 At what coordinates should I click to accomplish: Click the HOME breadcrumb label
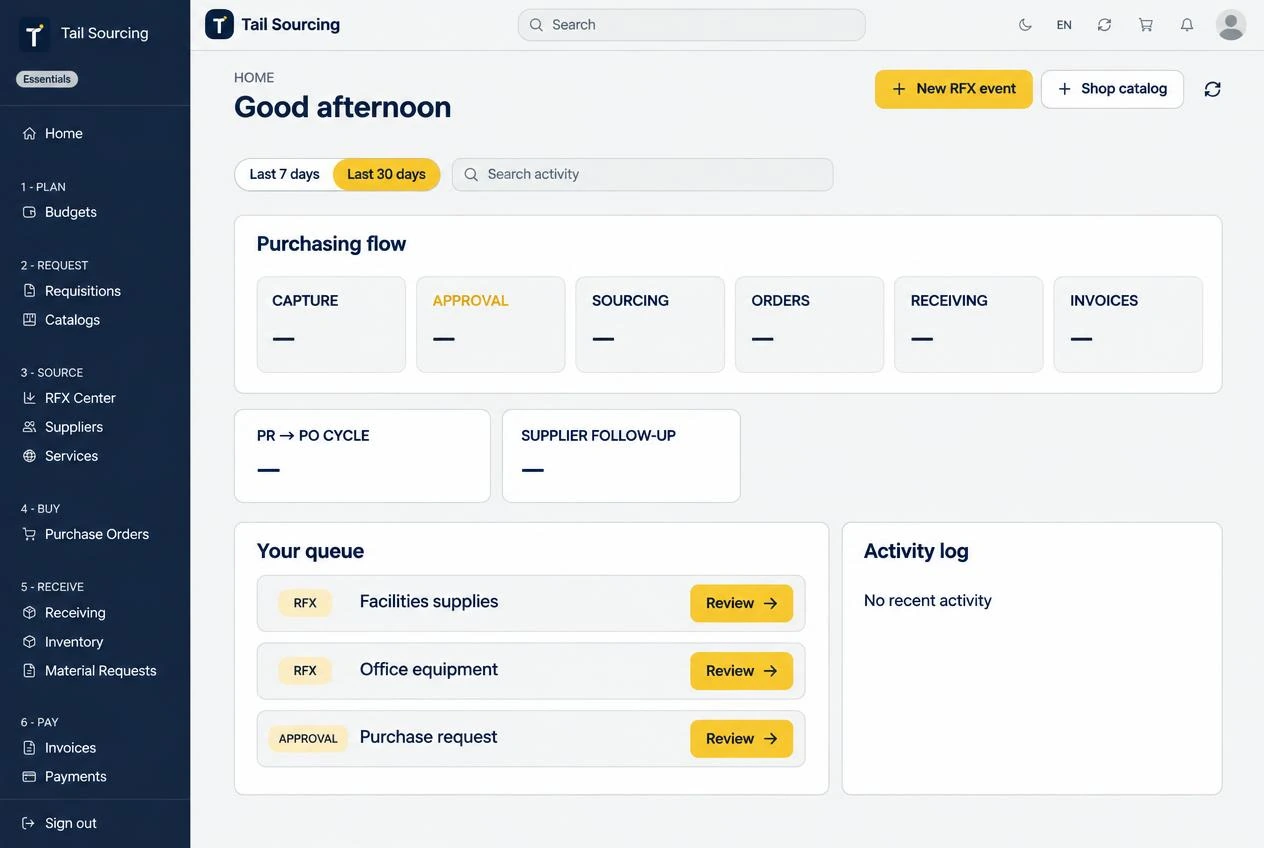click(x=254, y=78)
